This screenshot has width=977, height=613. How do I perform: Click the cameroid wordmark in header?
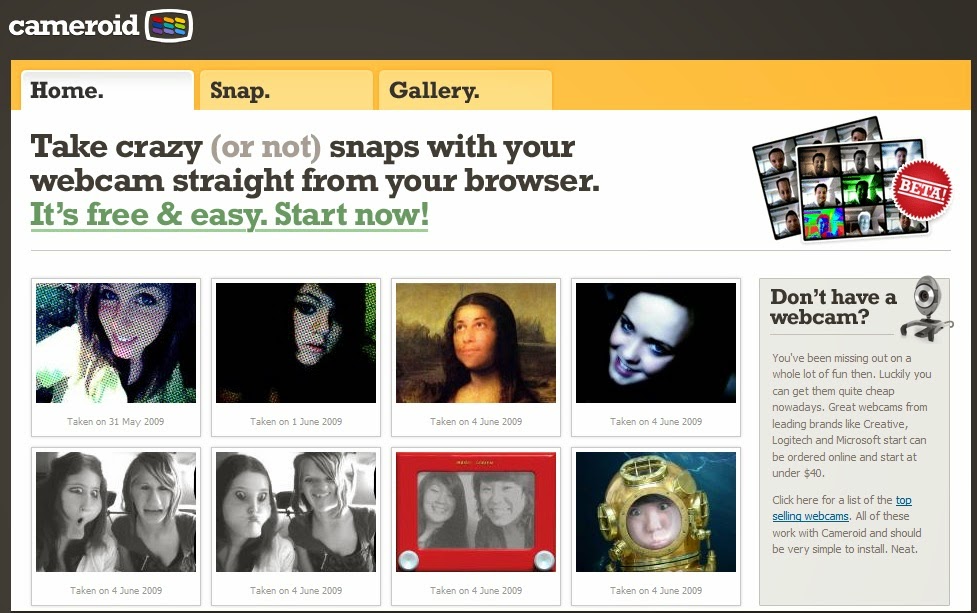tap(74, 26)
